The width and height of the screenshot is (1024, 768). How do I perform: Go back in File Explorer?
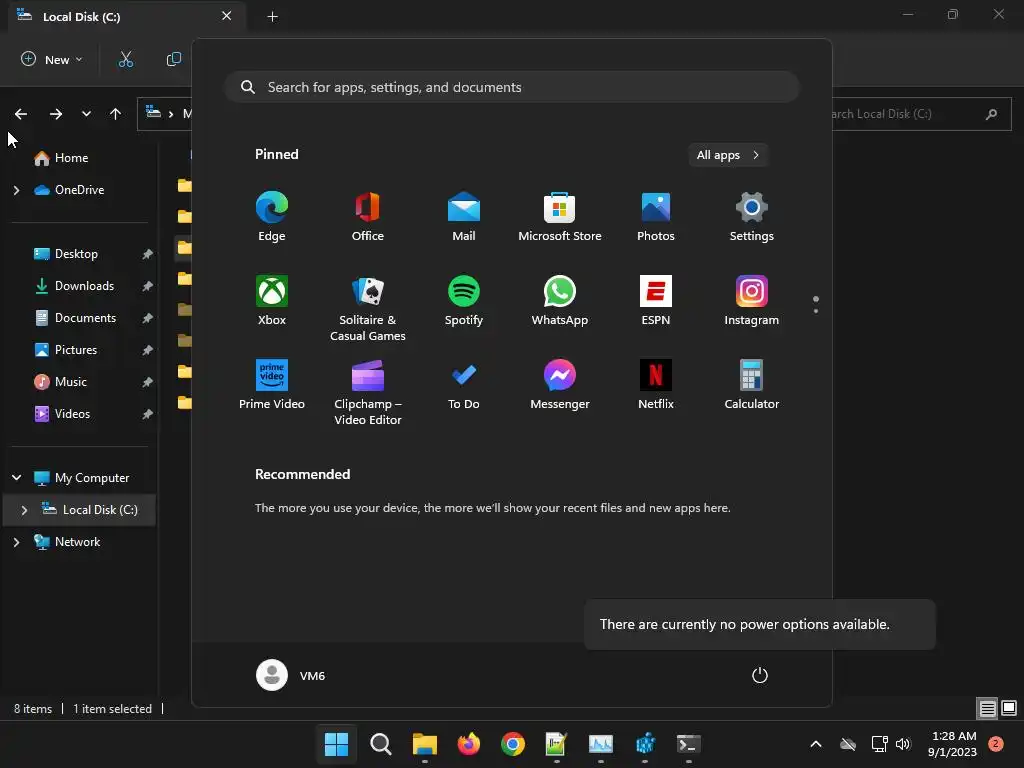coord(21,114)
